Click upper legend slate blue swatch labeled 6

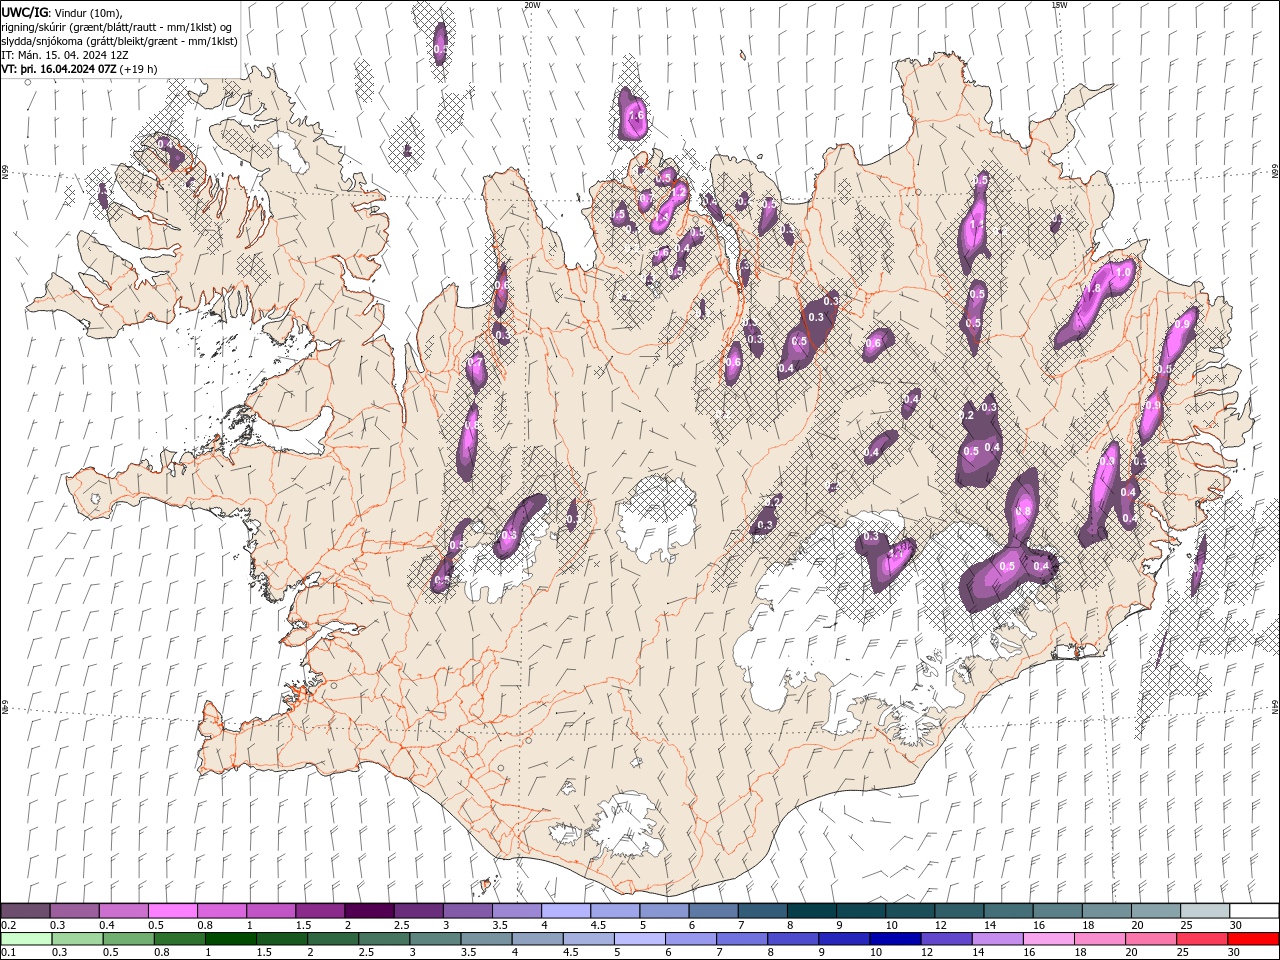(713, 911)
